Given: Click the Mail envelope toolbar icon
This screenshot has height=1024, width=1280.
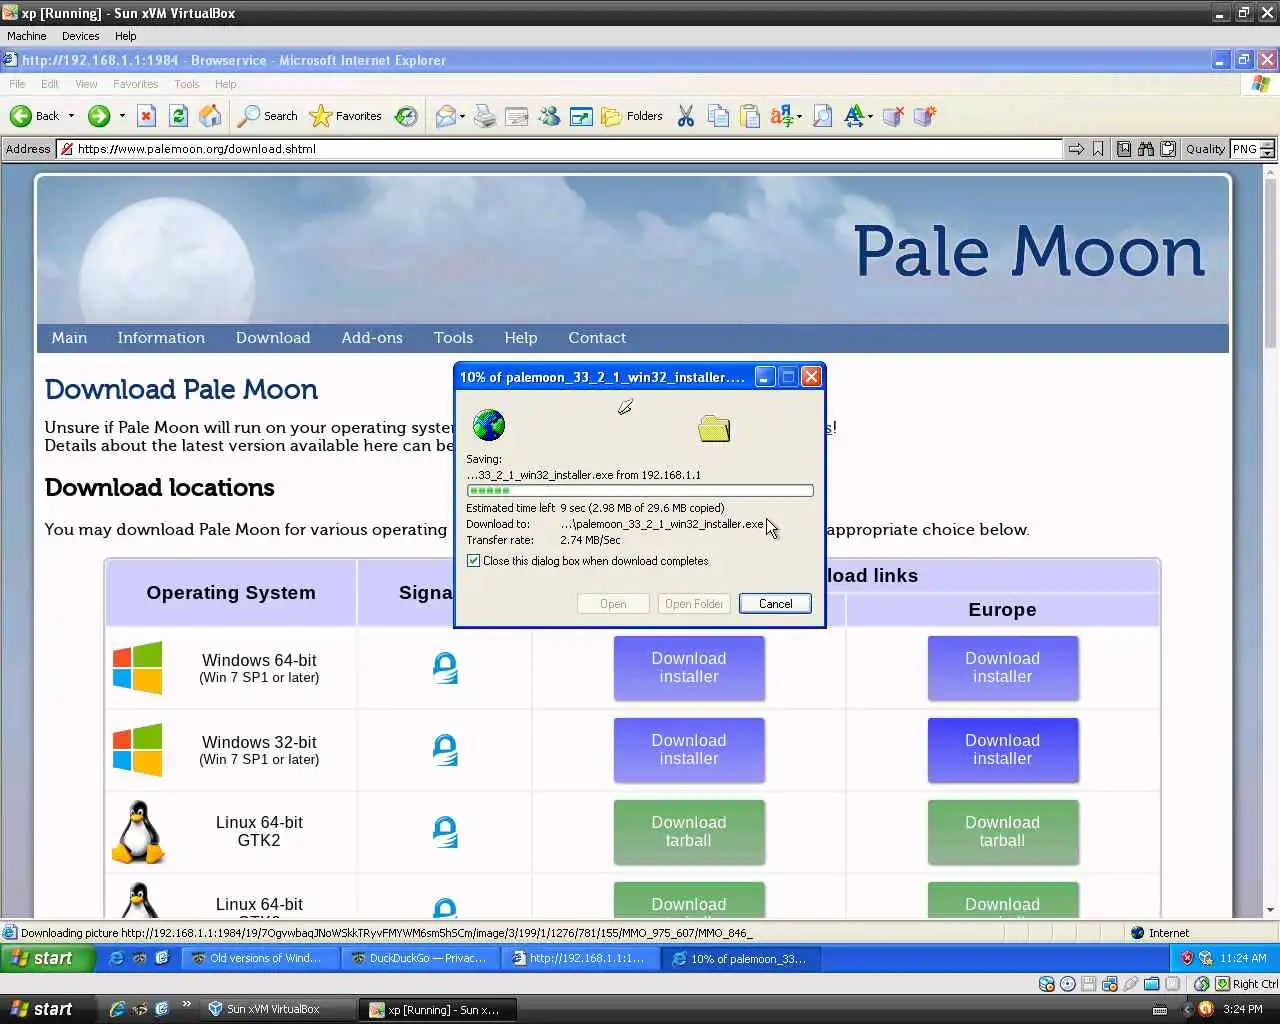Looking at the screenshot, I should pyautogui.click(x=445, y=116).
